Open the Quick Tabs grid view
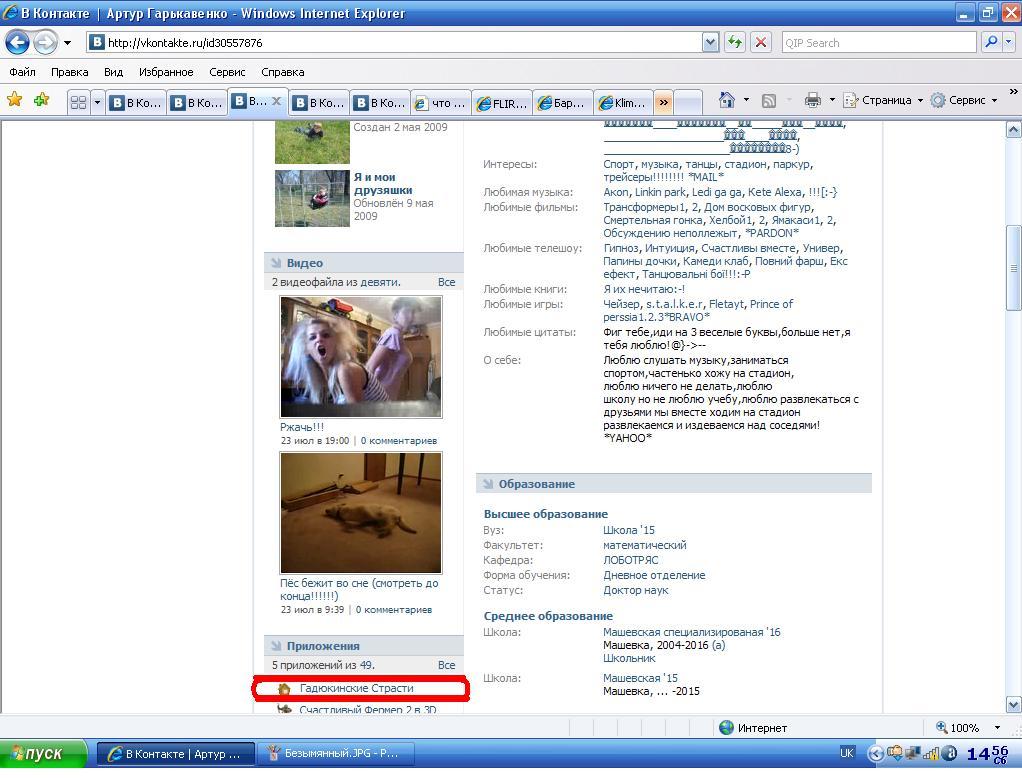The width and height of the screenshot is (1022, 778). [x=78, y=102]
